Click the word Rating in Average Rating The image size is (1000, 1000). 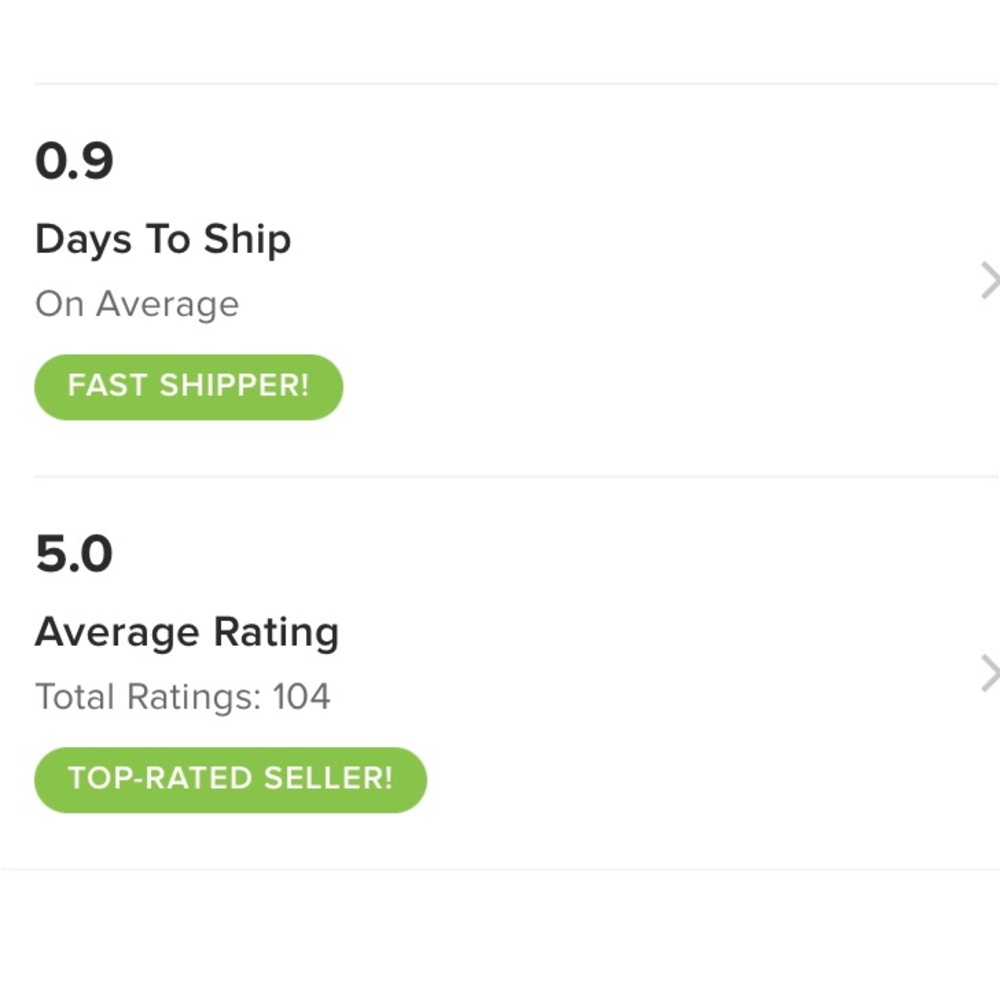point(276,633)
